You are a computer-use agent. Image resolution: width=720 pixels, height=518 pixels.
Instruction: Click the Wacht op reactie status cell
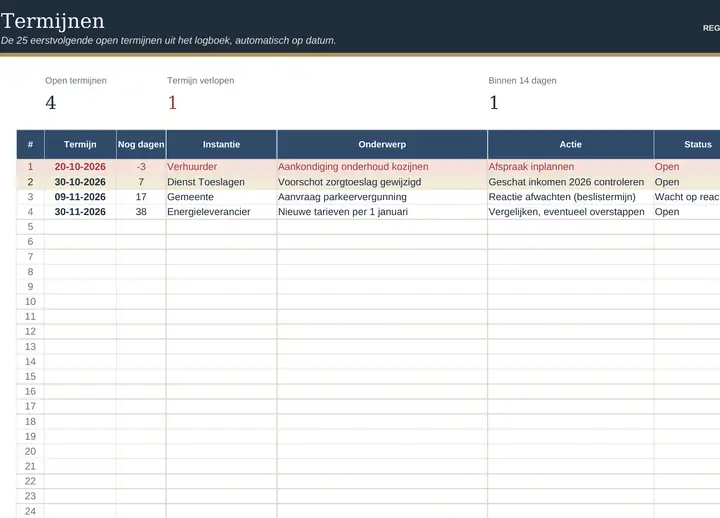pyautogui.click(x=687, y=197)
